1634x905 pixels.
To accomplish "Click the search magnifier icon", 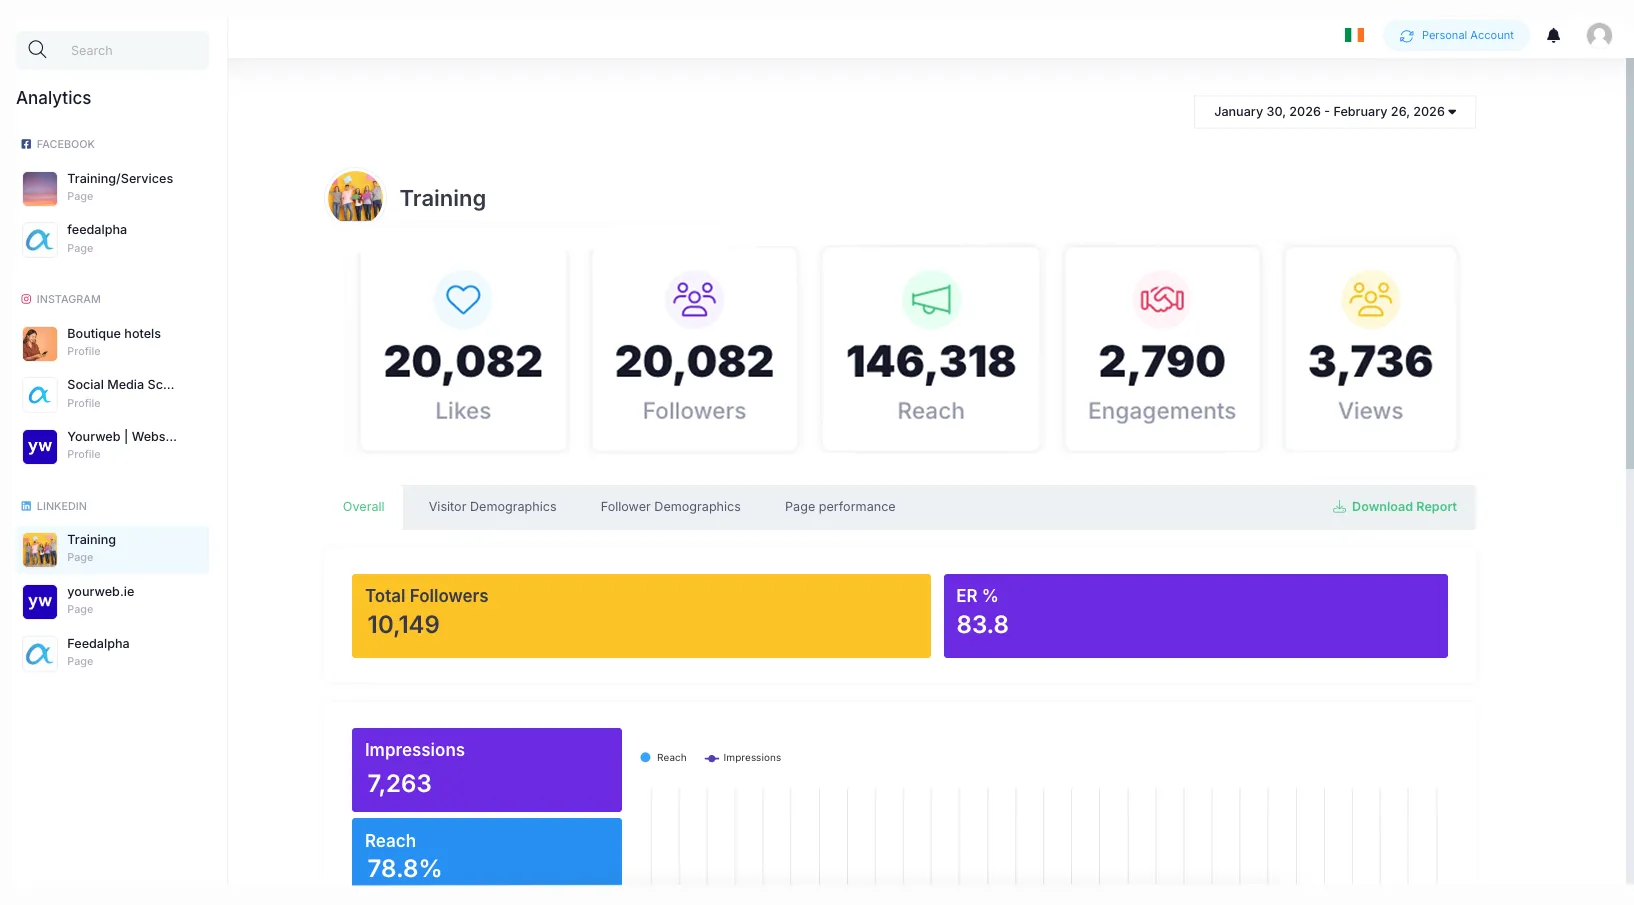I will pos(37,50).
